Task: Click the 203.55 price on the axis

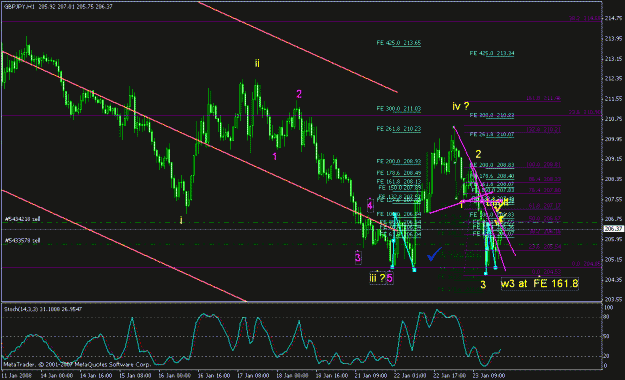Action: click(x=613, y=299)
